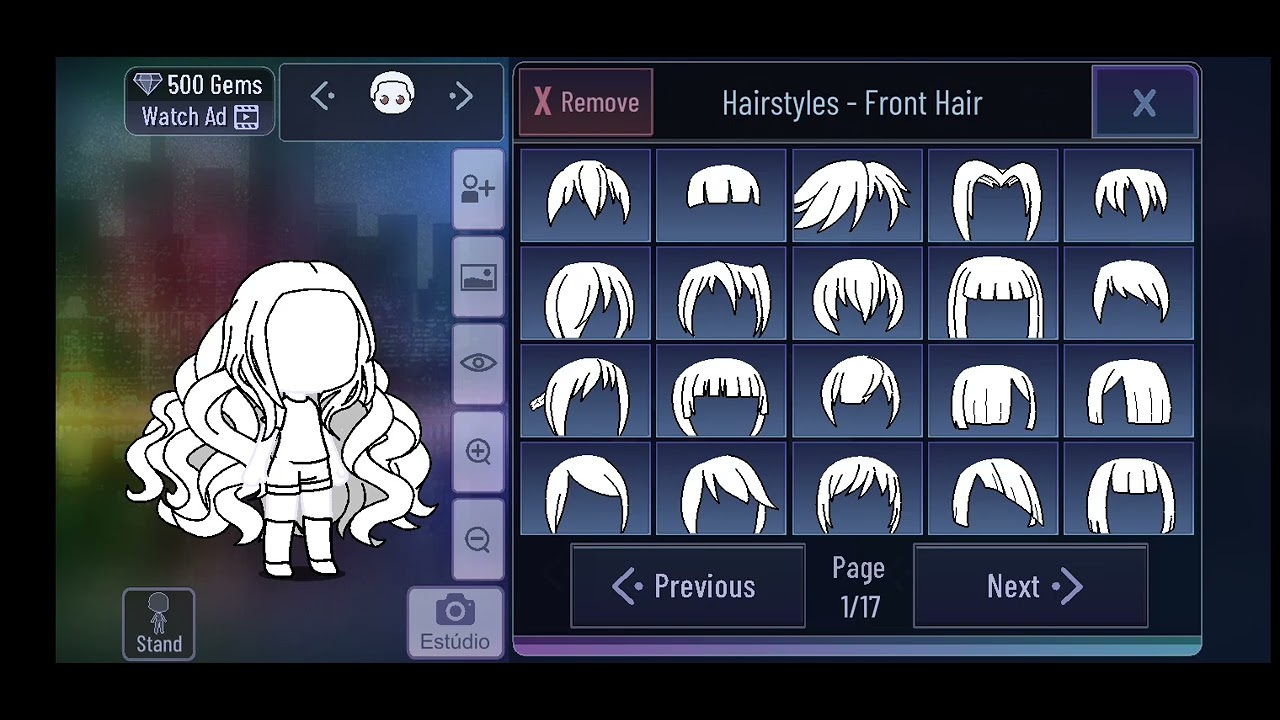
Task: Pick the last hairstyle in the first row
Action: pos(1129,196)
